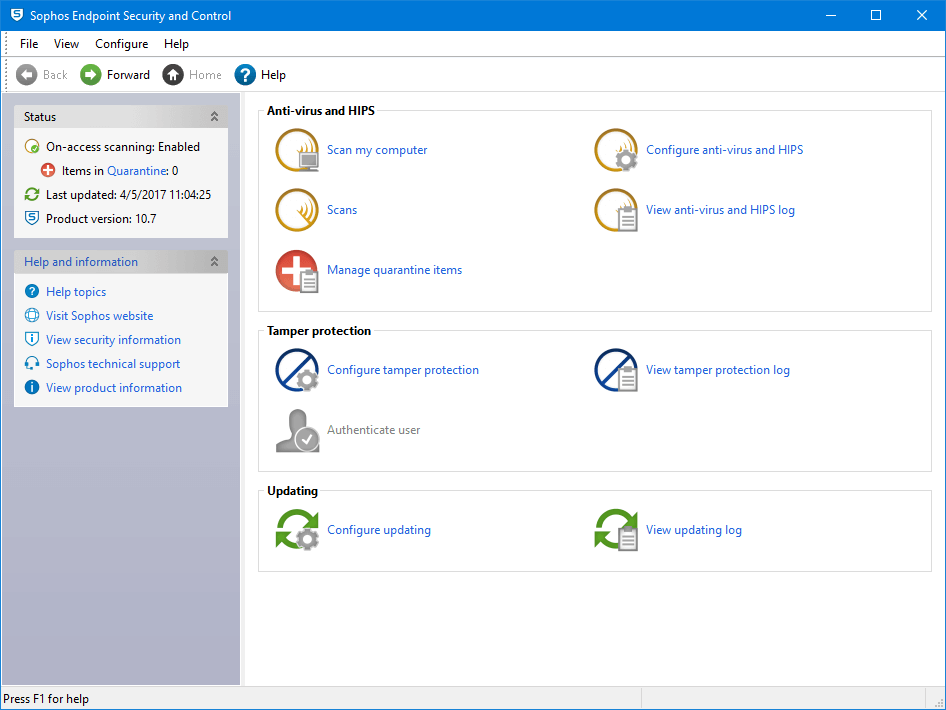
Task: Collapse the Status panel
Action: [x=213, y=116]
